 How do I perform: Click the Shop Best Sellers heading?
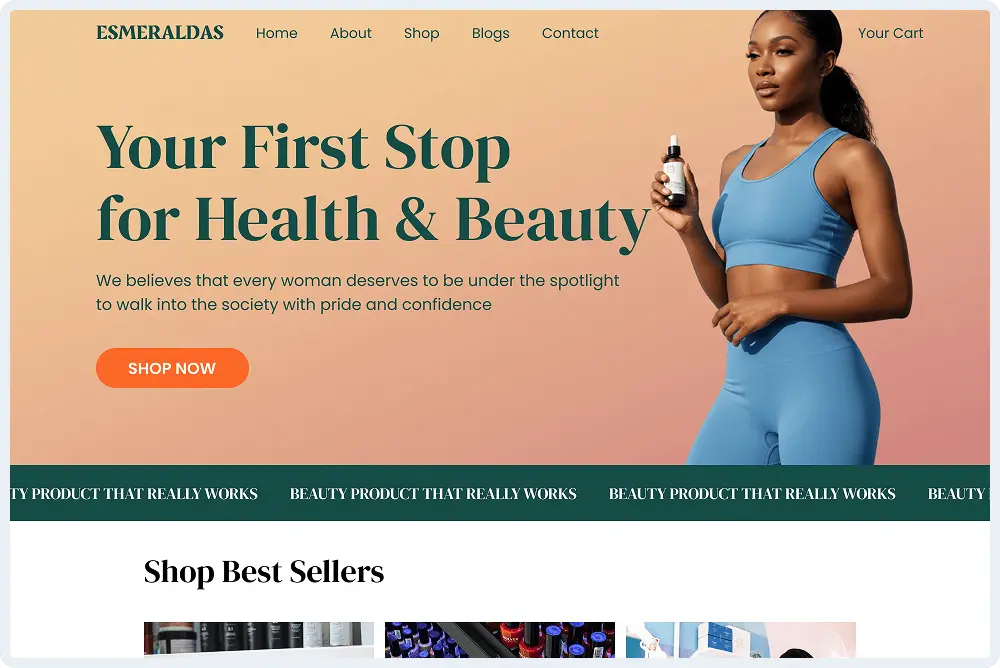coord(264,572)
